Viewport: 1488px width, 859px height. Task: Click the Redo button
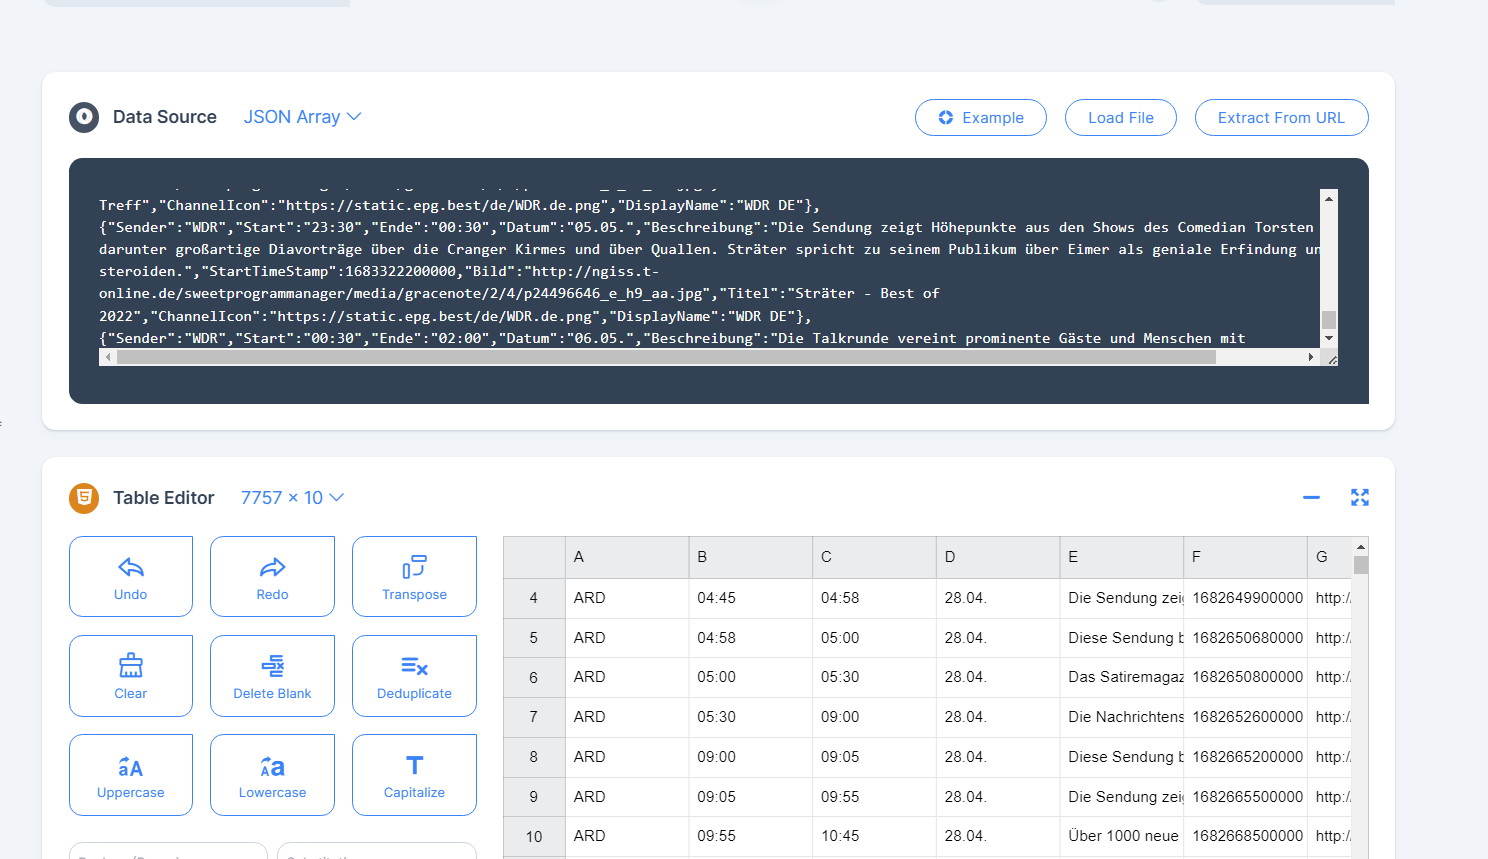[272, 576]
